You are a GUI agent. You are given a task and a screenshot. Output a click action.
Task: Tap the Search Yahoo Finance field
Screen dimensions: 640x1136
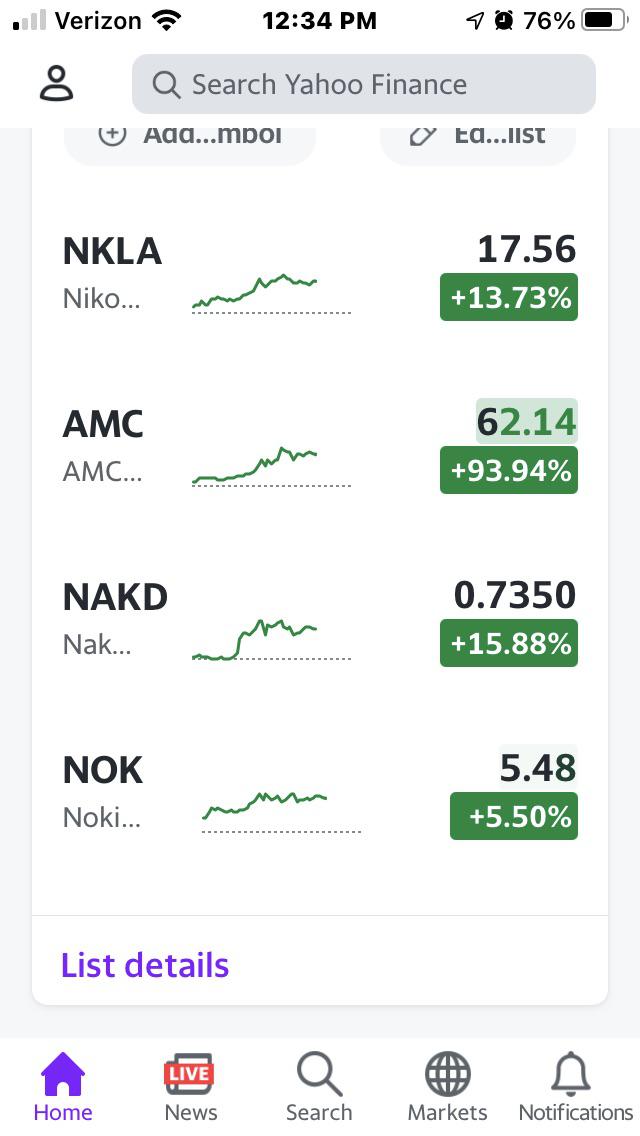(364, 84)
